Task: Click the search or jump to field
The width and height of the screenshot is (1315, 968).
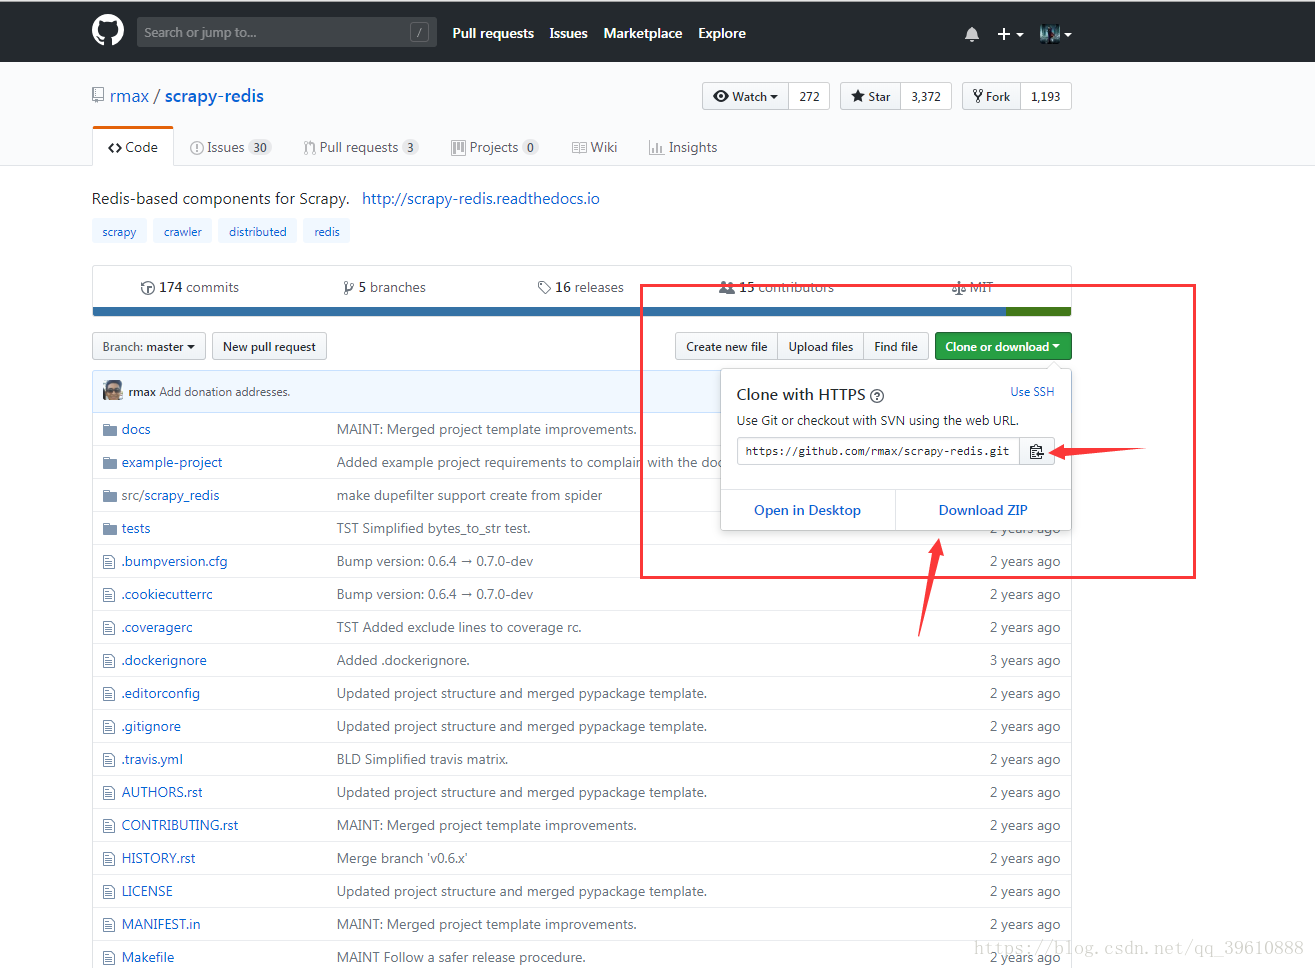Action: point(285,32)
